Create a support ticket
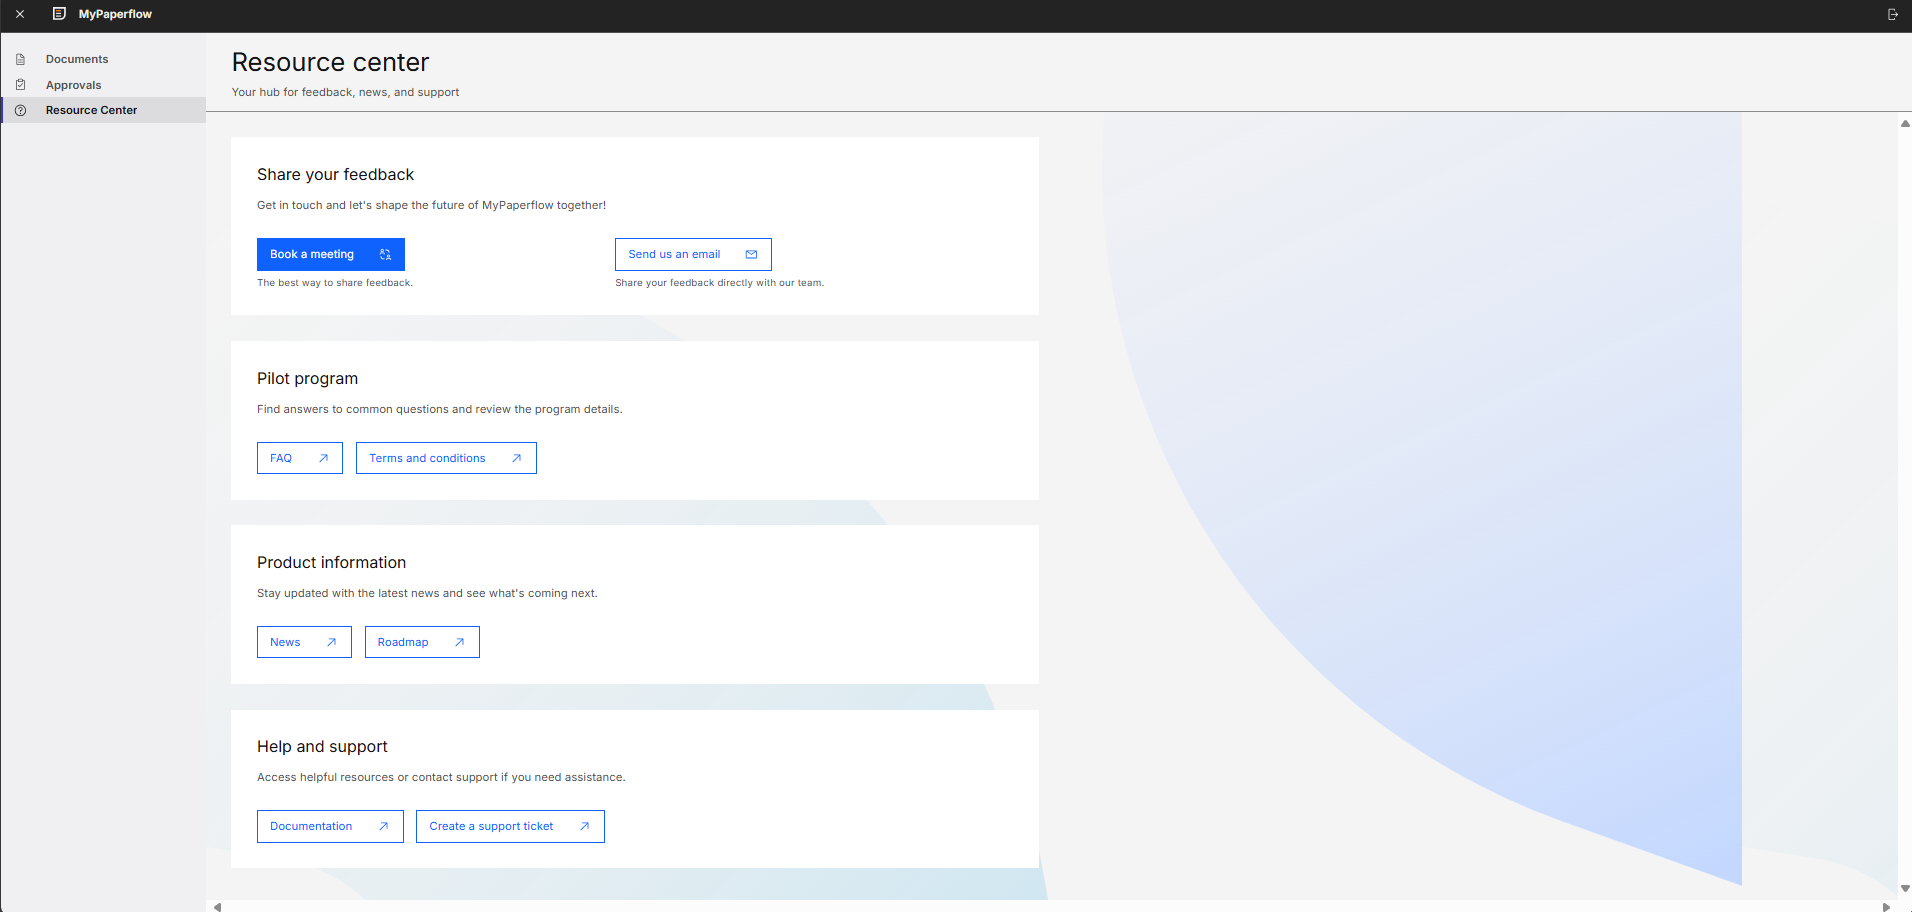Viewport: 1912px width, 912px height. coord(510,826)
